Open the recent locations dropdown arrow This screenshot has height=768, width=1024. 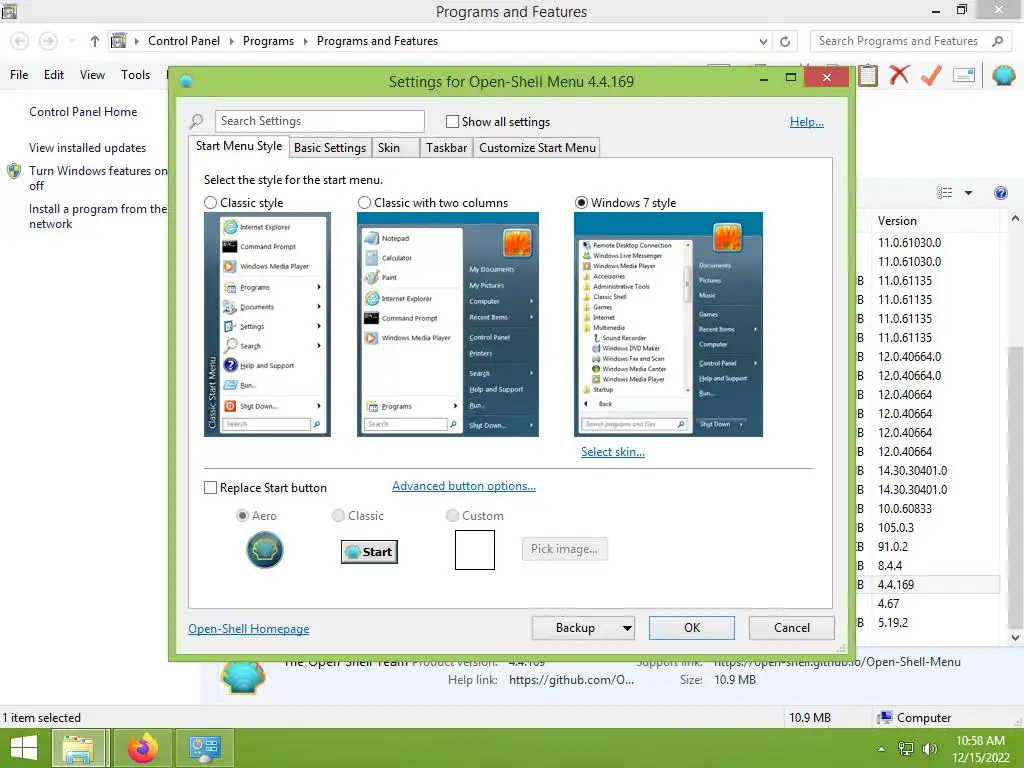coord(72,41)
